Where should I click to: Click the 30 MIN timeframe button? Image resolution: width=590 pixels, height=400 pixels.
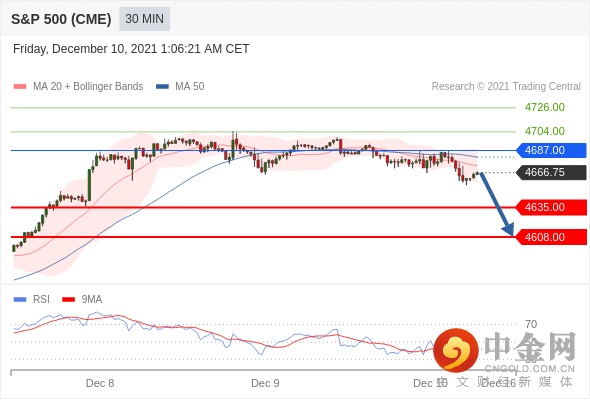pyautogui.click(x=144, y=19)
